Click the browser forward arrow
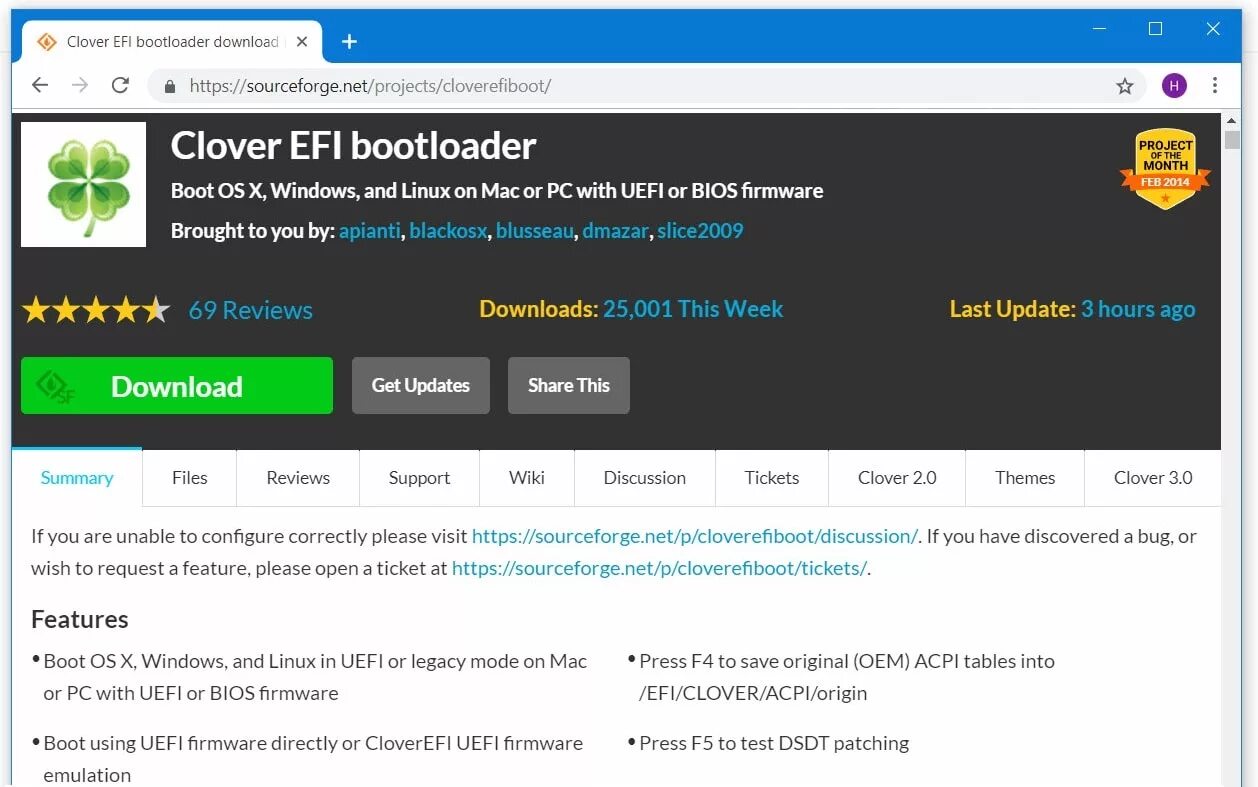1258x787 pixels. click(x=80, y=85)
